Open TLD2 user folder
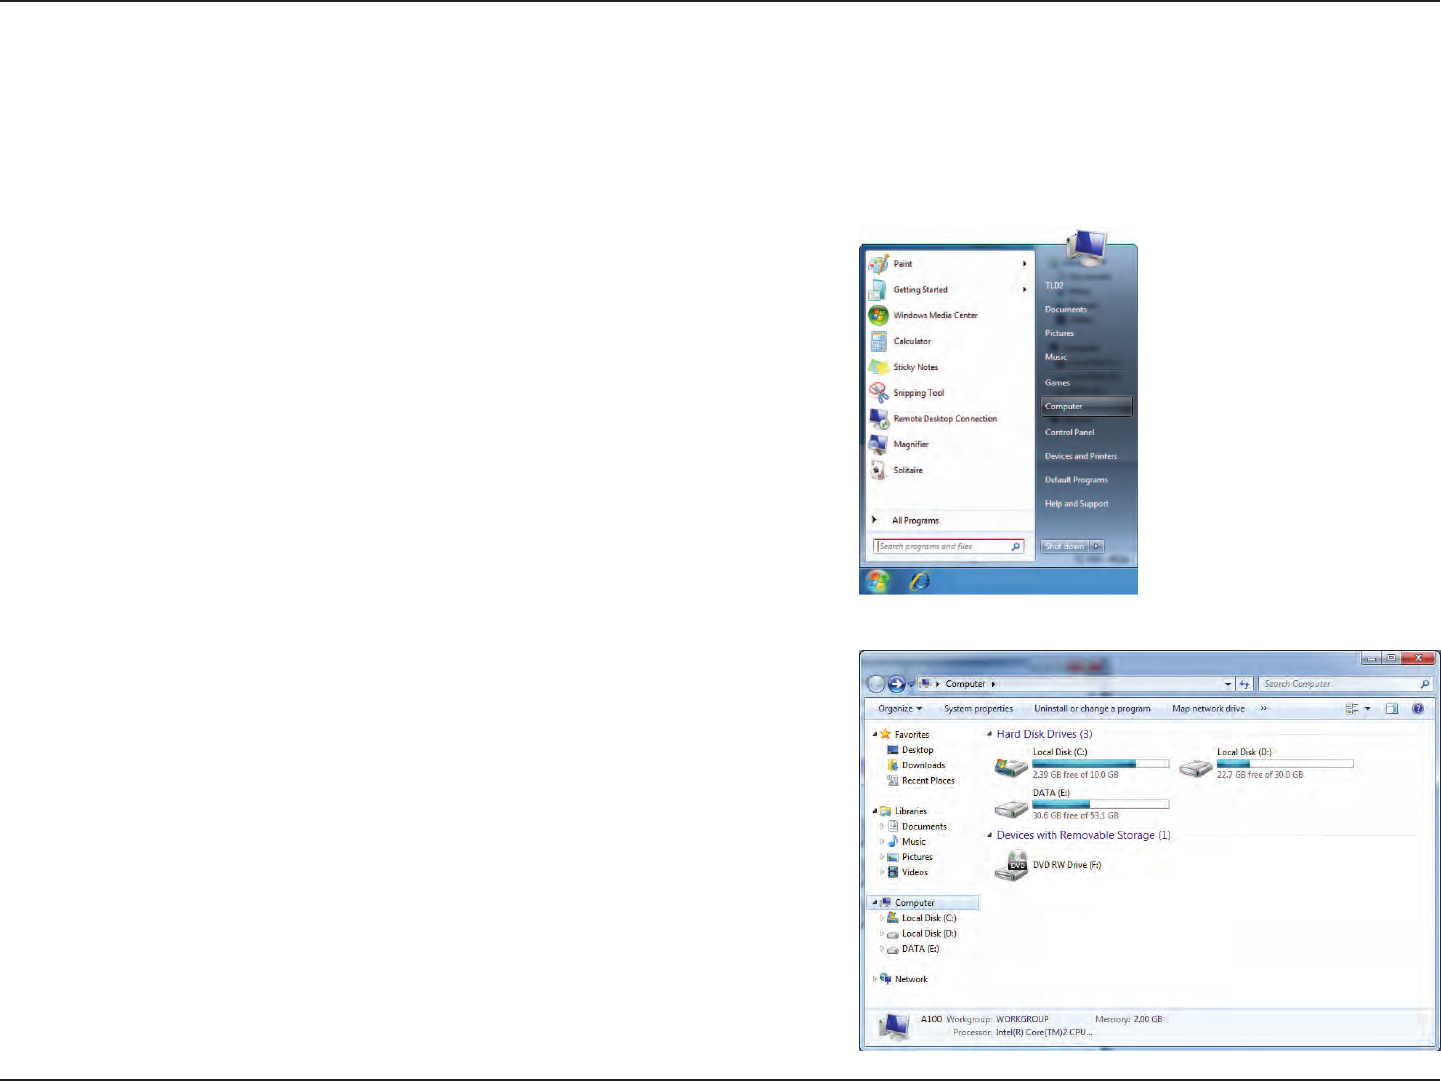The width and height of the screenshot is (1441, 1081). [1054, 286]
